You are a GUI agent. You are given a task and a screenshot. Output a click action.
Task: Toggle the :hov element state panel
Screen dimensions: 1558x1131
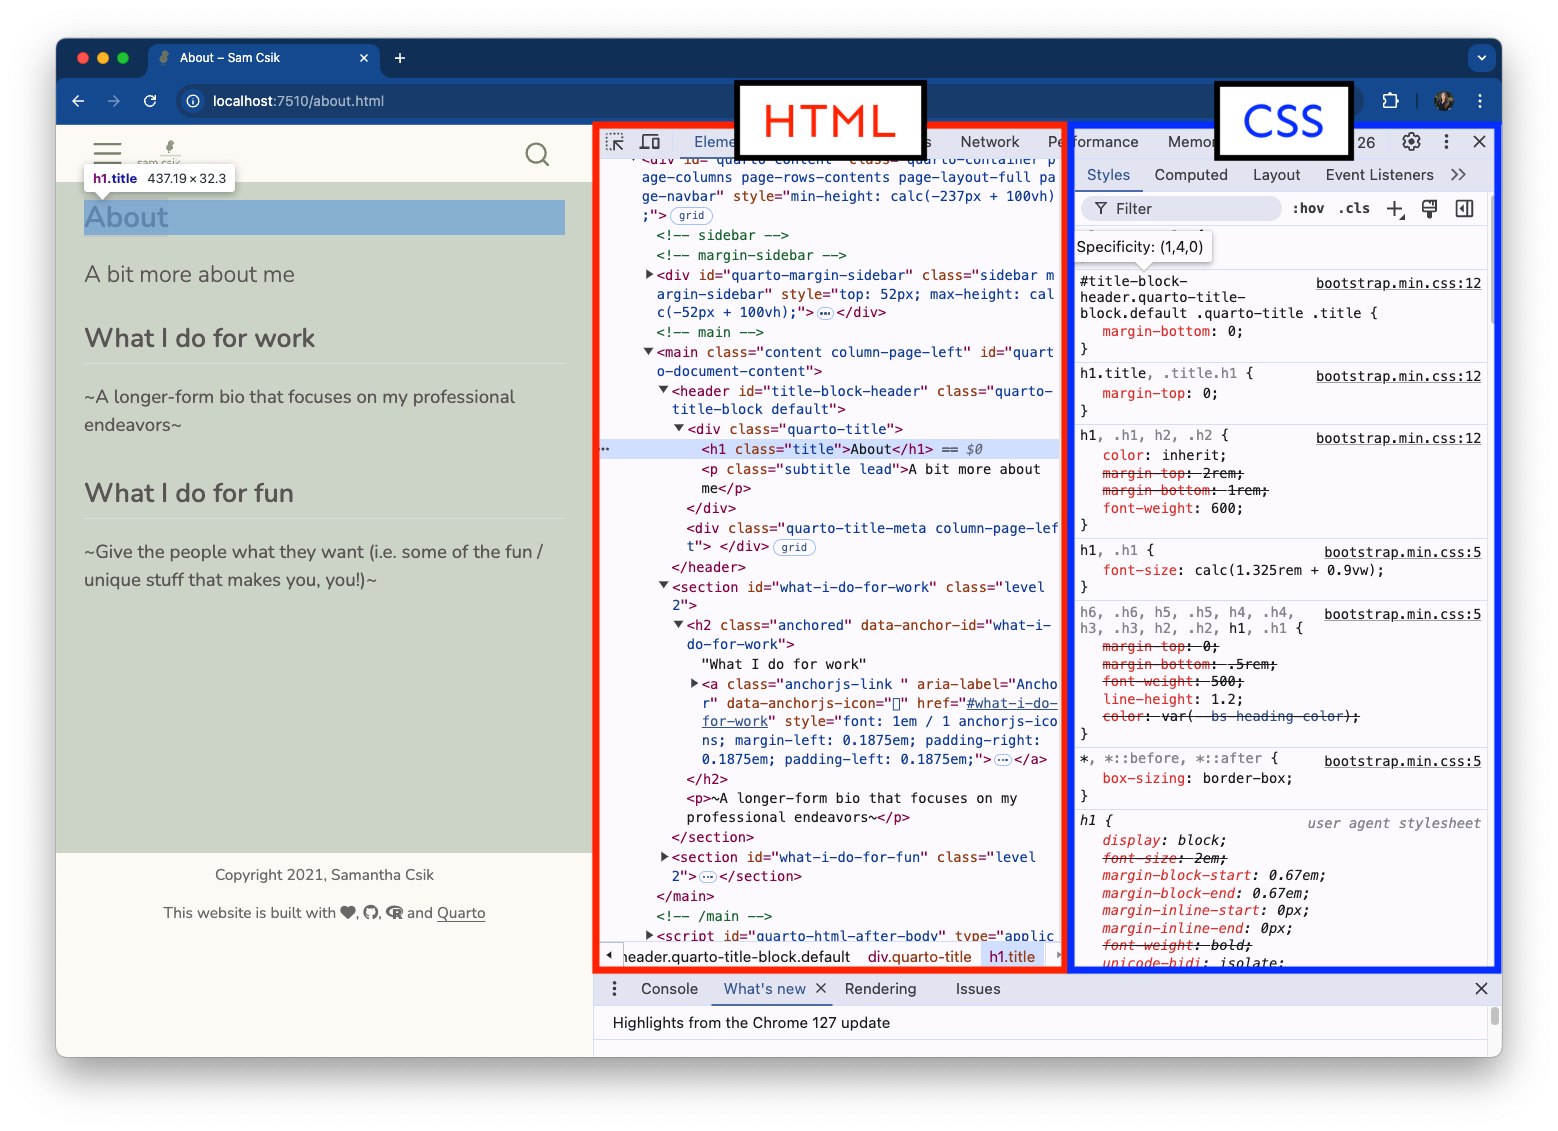1308,208
